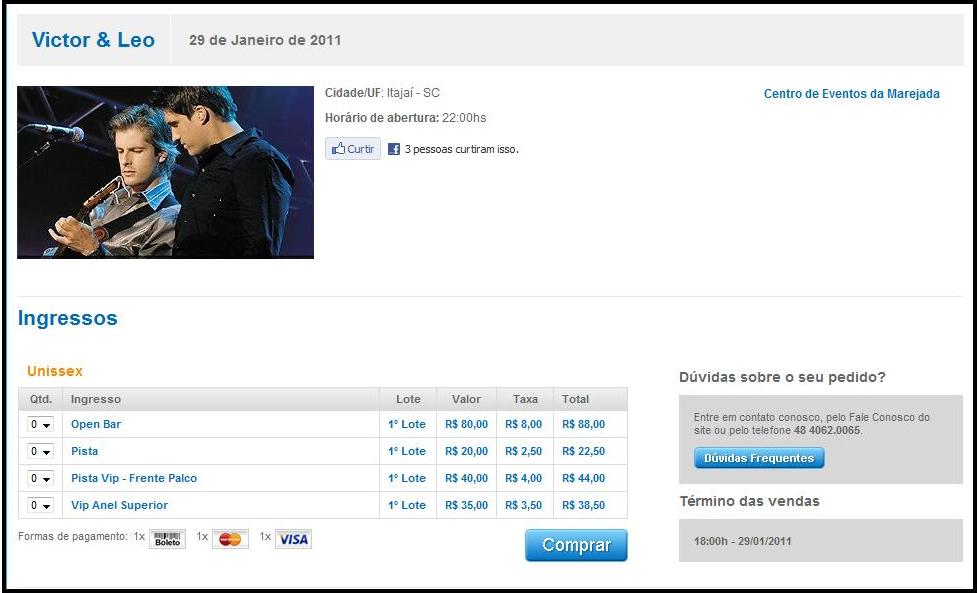
Task: Click the Boleto payment icon
Action: coord(167,539)
